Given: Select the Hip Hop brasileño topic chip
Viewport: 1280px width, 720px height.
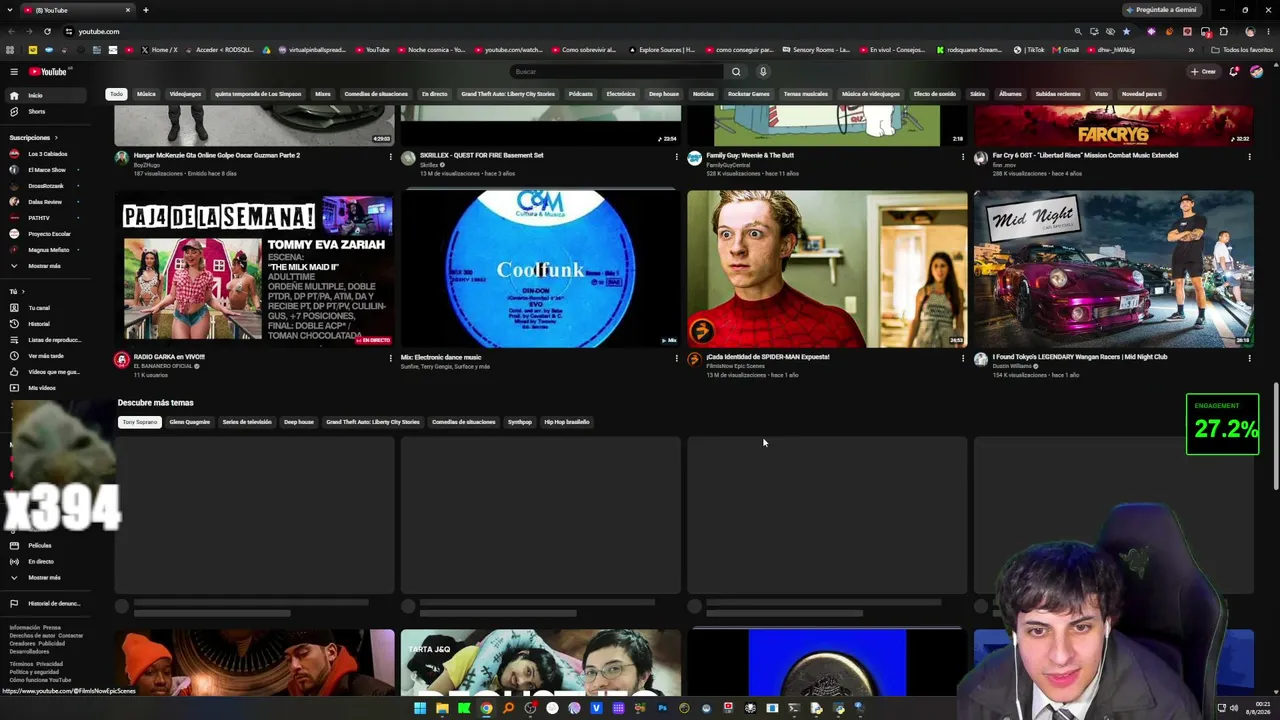Looking at the screenshot, I should (x=567, y=422).
